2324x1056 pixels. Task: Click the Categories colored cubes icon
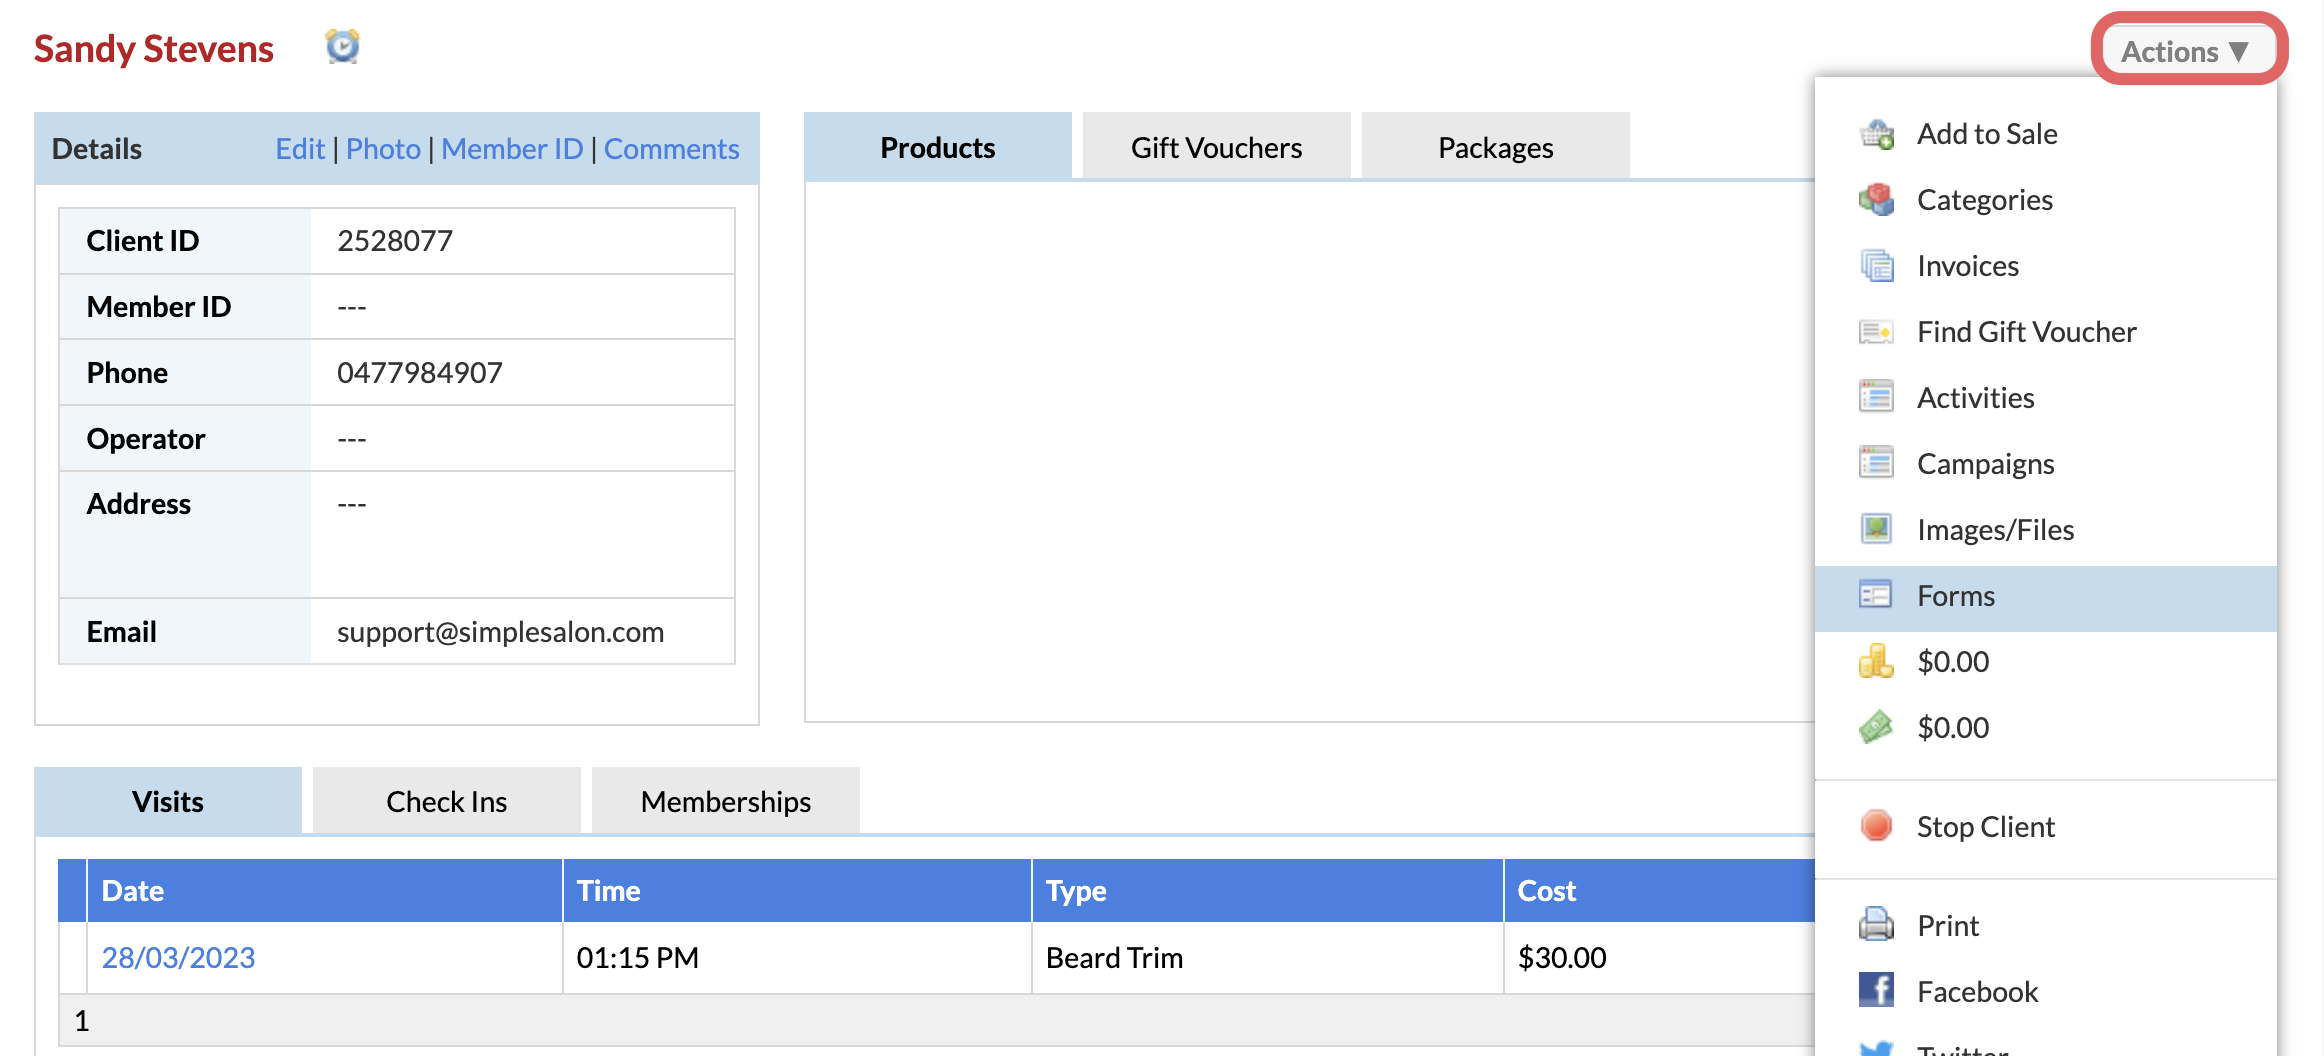pyautogui.click(x=1876, y=200)
